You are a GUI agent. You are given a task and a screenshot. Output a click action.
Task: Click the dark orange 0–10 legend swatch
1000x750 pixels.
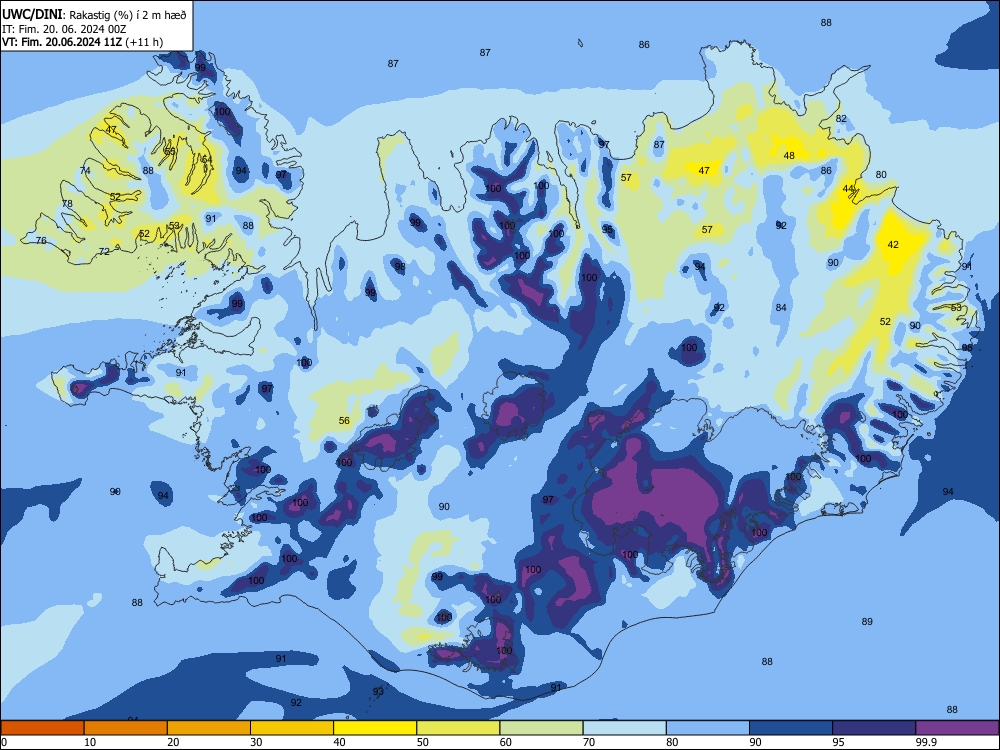[42, 728]
